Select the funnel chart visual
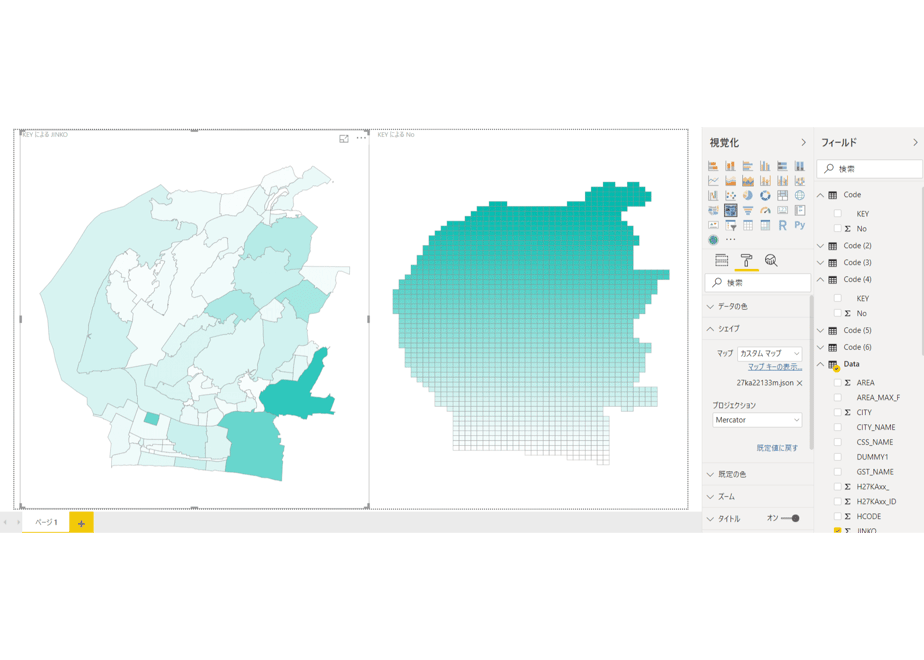This screenshot has width=924, height=660. coord(748,210)
